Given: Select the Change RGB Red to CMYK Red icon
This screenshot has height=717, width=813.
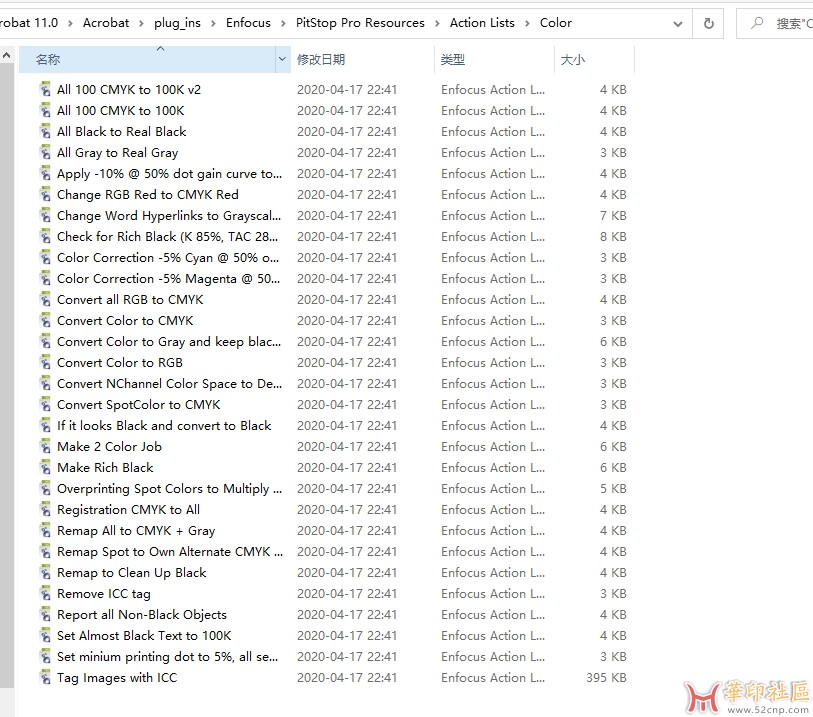Looking at the screenshot, I should (x=46, y=194).
